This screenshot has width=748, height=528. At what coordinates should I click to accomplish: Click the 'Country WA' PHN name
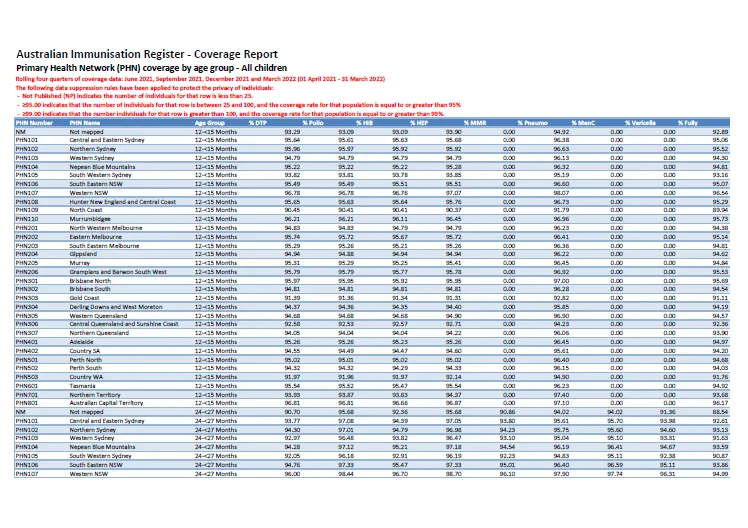(x=86, y=377)
